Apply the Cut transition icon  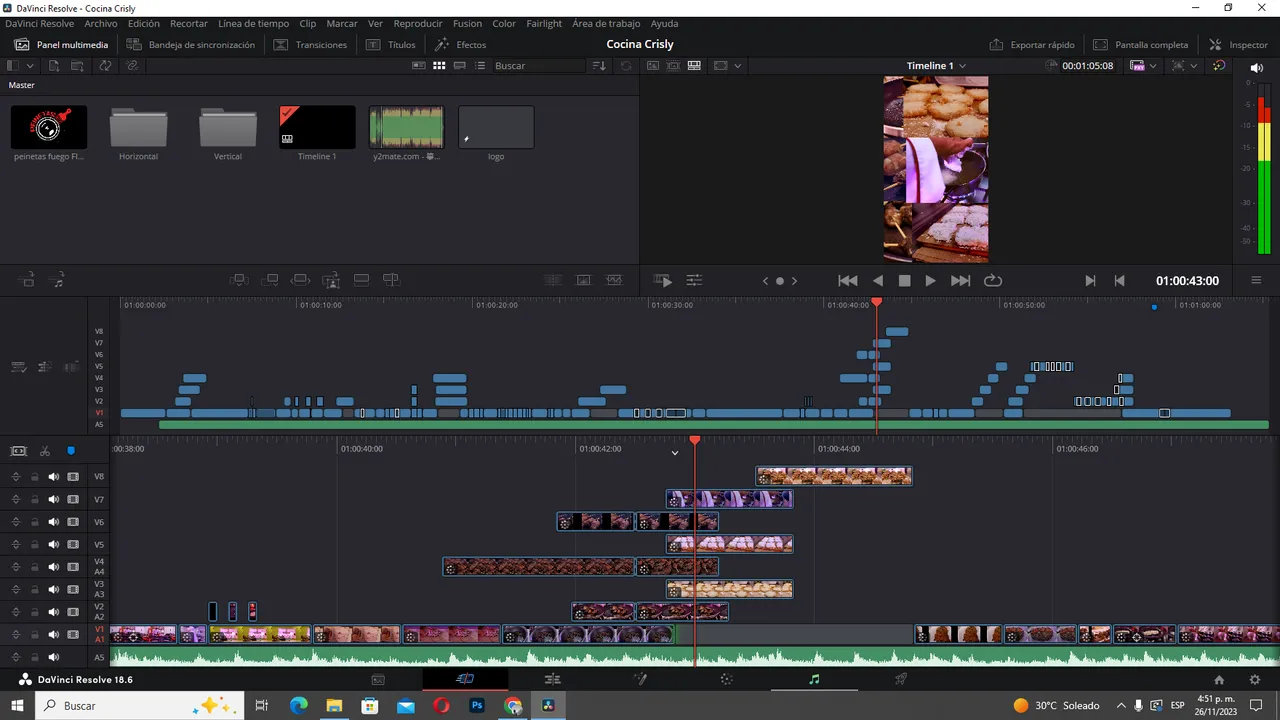pos(553,280)
